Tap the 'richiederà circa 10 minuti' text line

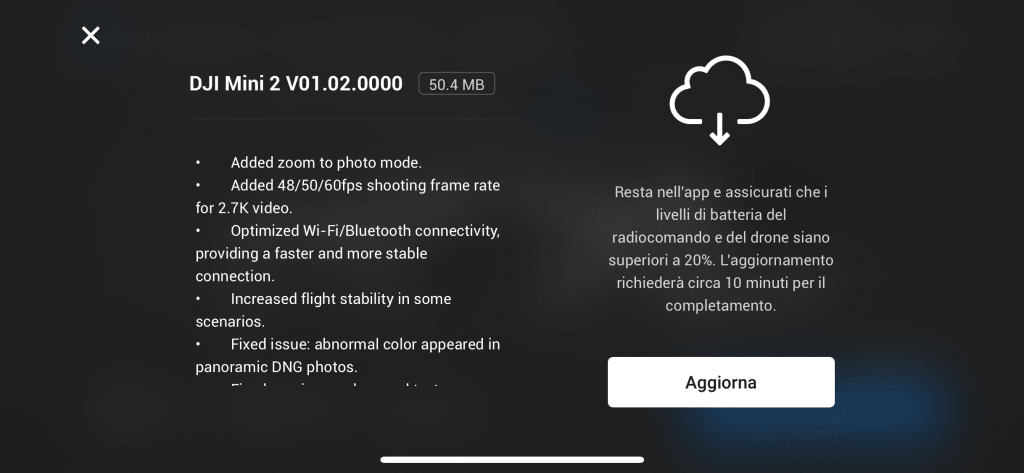(721, 283)
